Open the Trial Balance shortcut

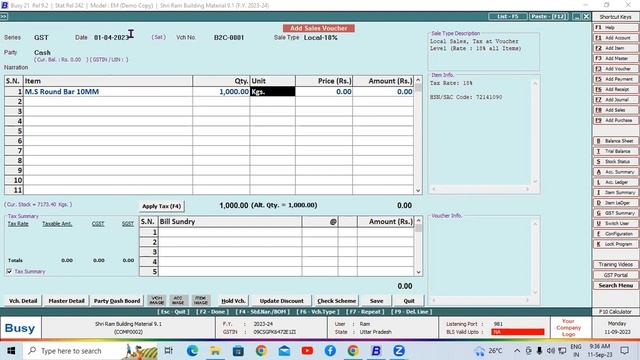[616, 151]
